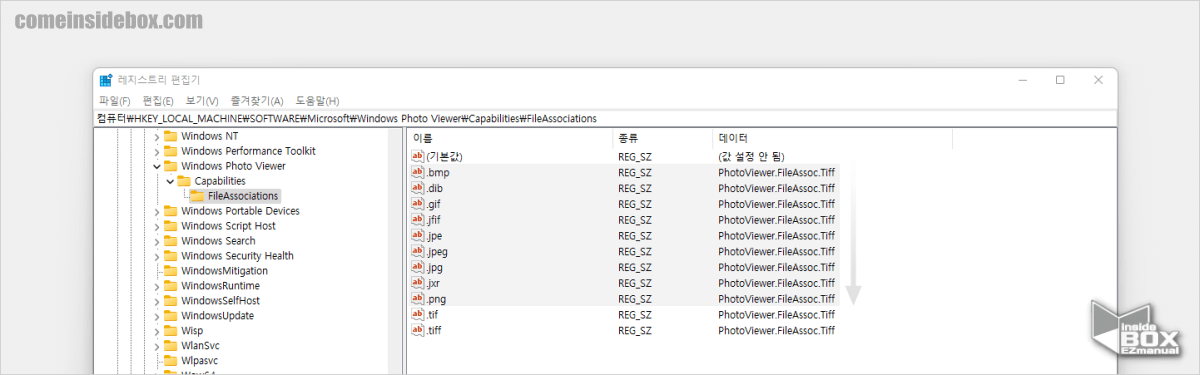The height and width of the screenshot is (375, 1200).
Task: Select the '(값 설정 안 됨)' data cell
Action: [751, 157]
